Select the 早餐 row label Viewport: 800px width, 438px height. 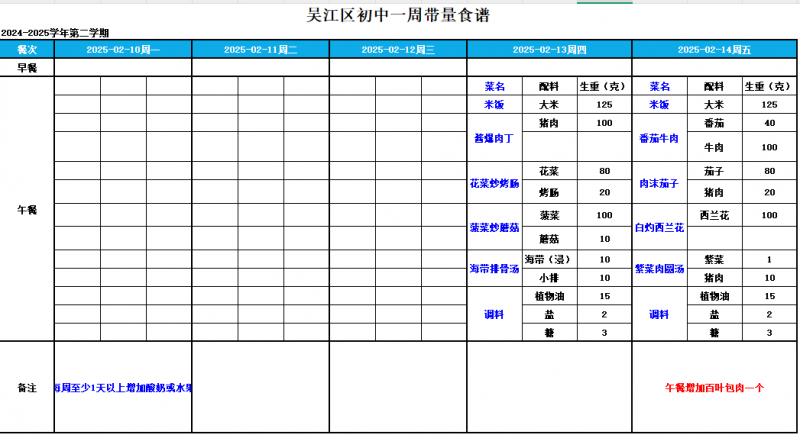click(x=27, y=67)
